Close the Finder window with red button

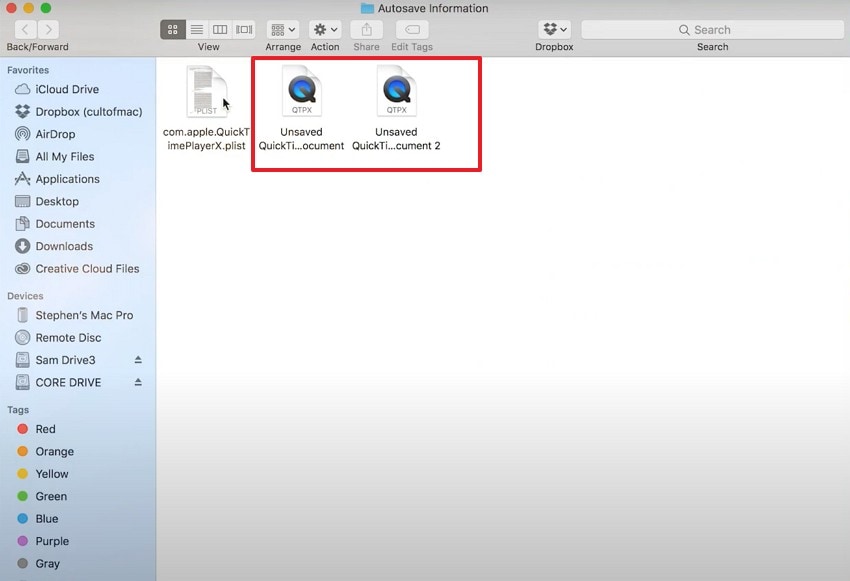click(x=11, y=8)
